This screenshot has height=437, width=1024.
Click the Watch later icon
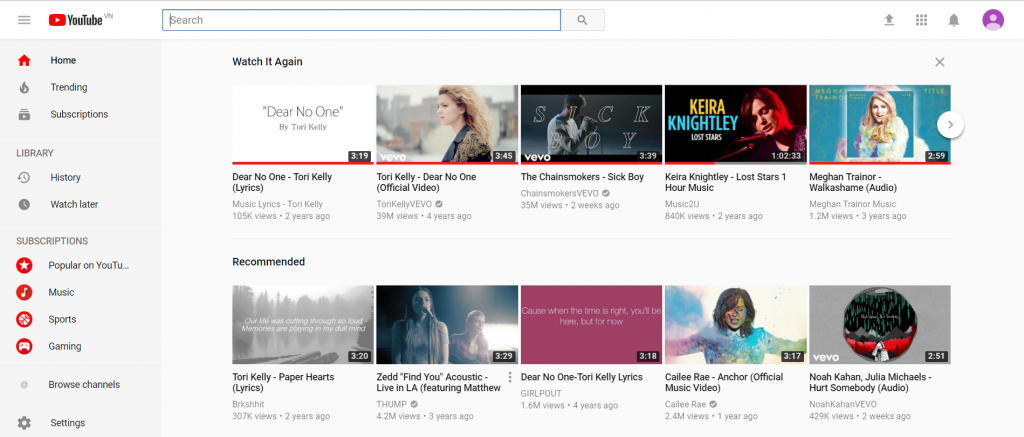coord(24,204)
